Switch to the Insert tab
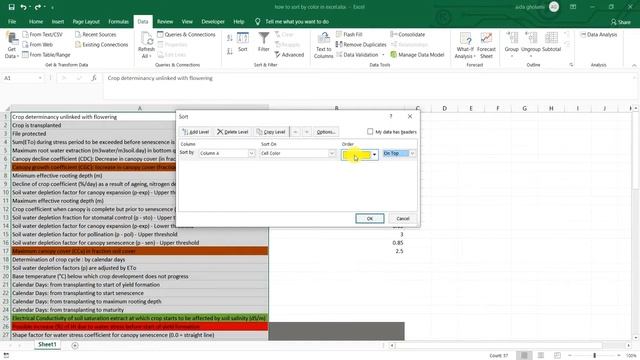 click(58, 22)
